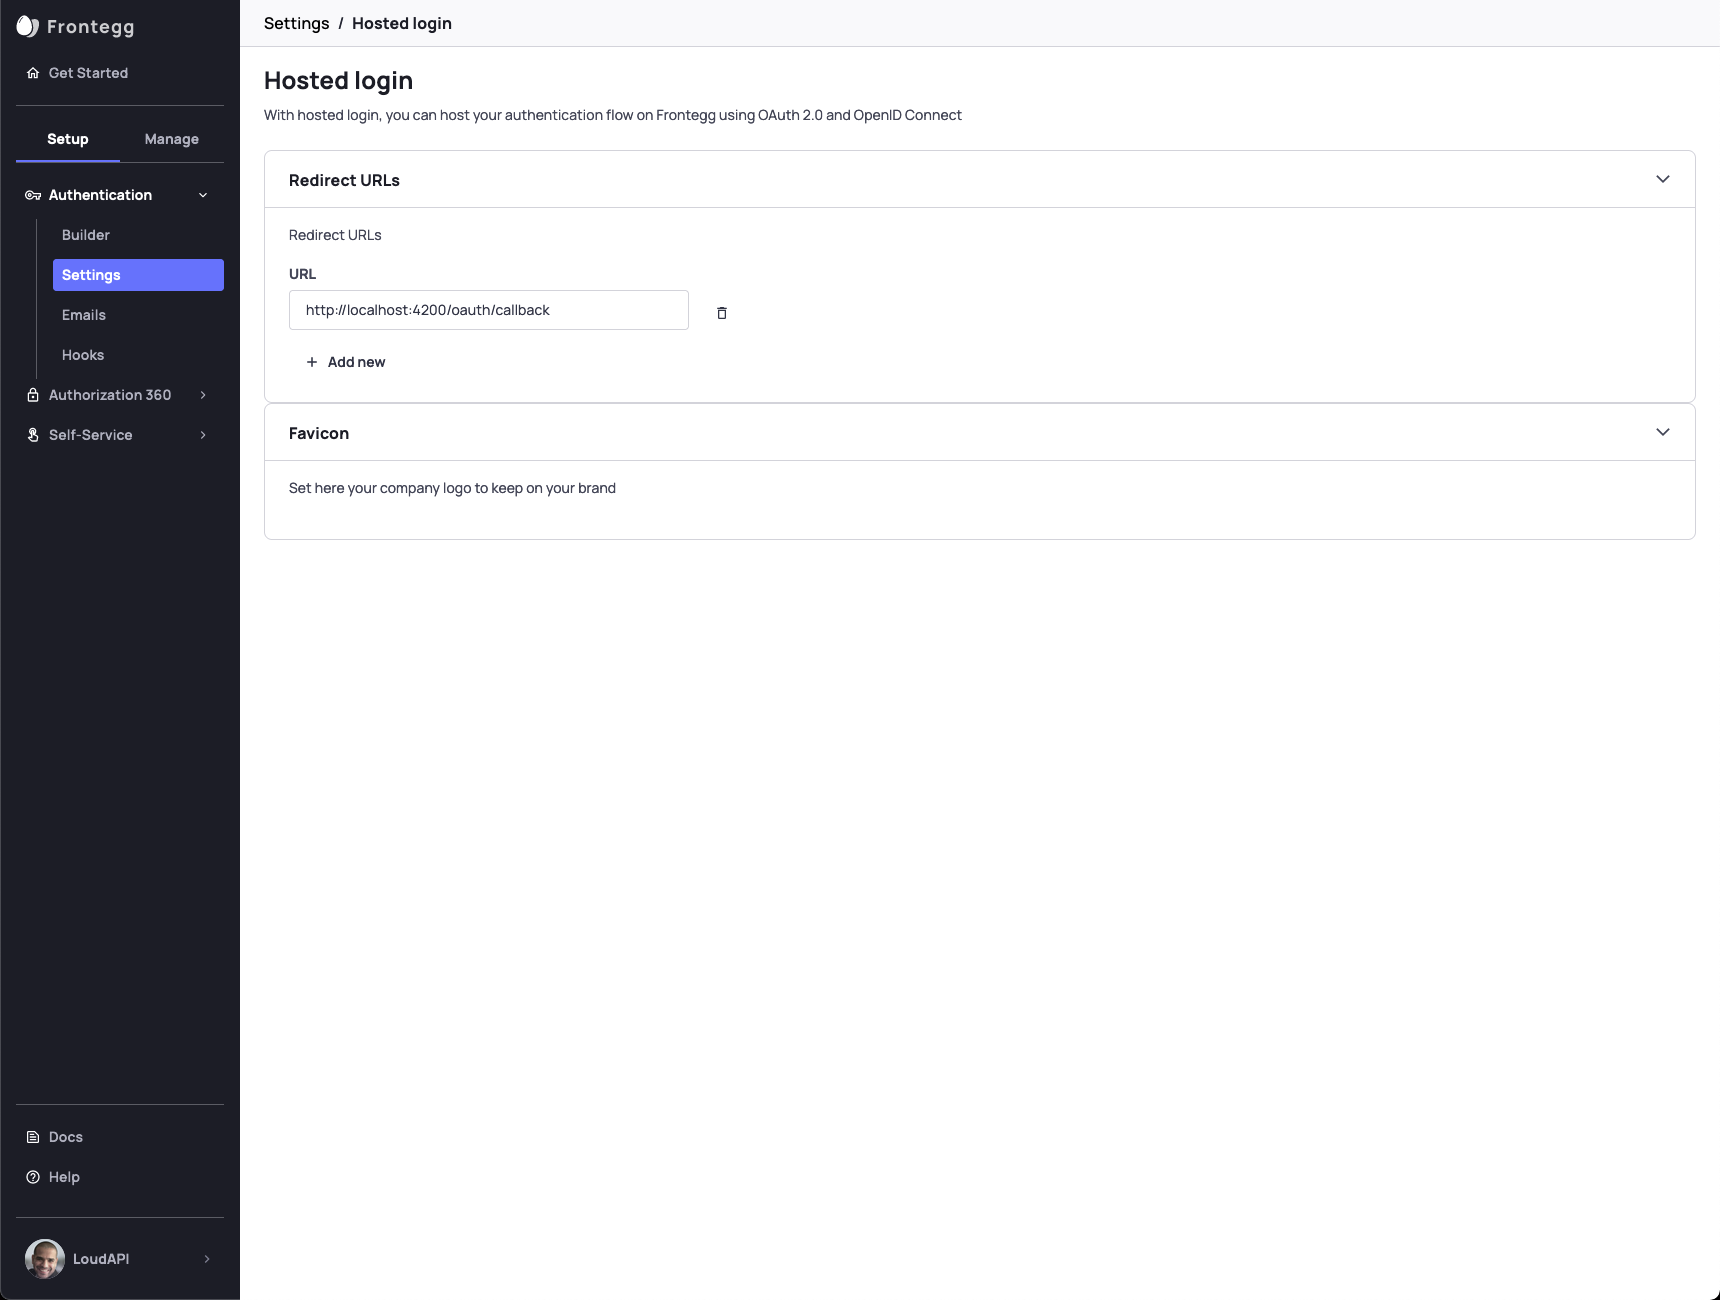Expand the Authorization 360 chevron

(203, 395)
